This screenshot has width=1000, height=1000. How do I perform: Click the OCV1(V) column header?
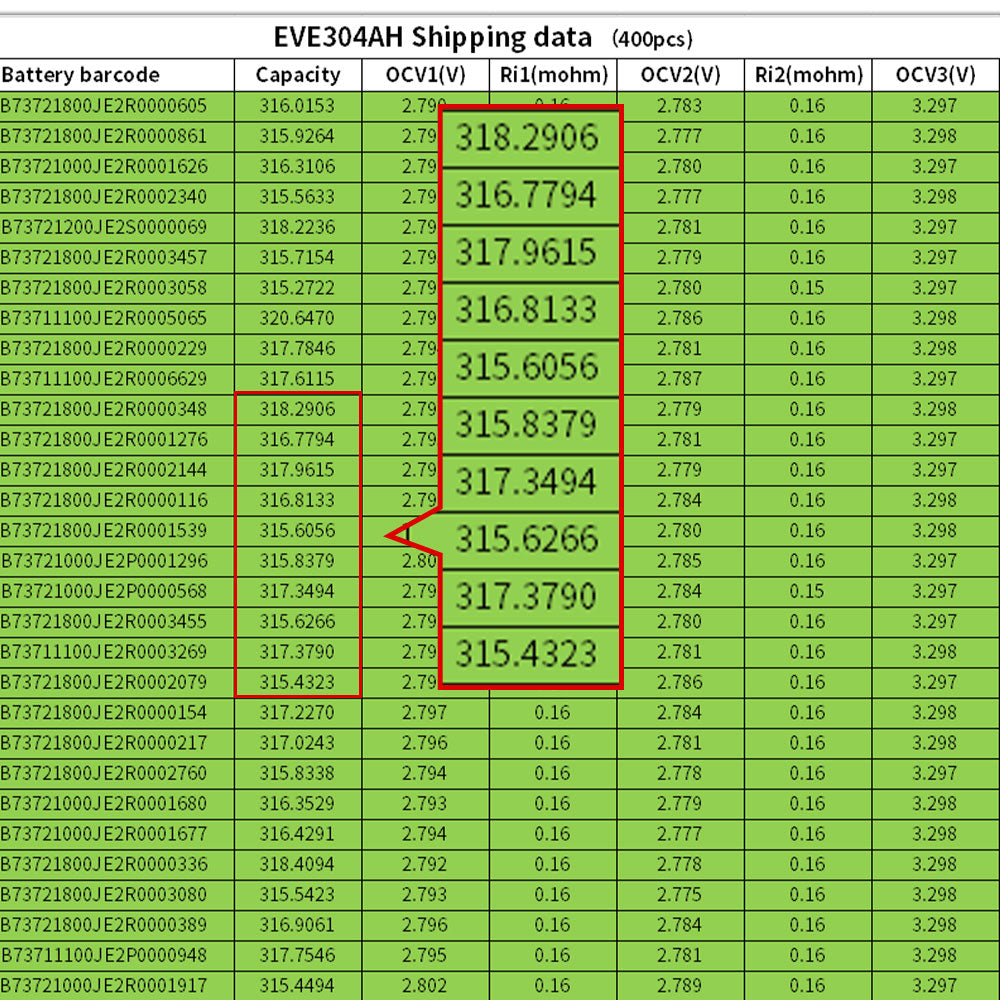[425, 75]
